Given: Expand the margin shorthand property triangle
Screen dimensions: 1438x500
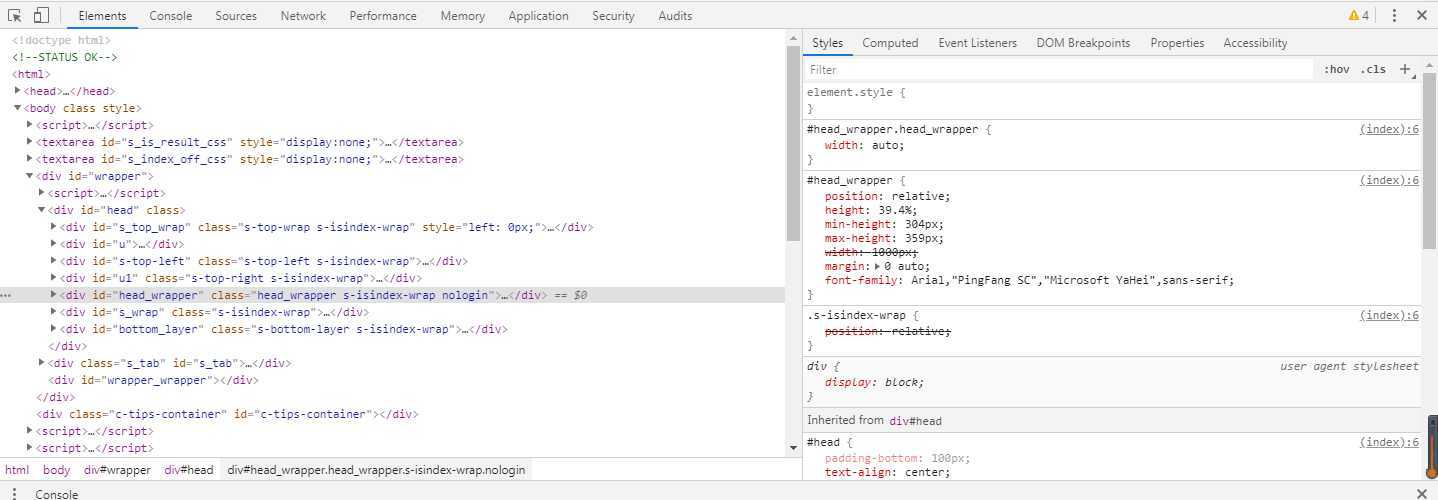Looking at the screenshot, I should (x=877, y=267).
